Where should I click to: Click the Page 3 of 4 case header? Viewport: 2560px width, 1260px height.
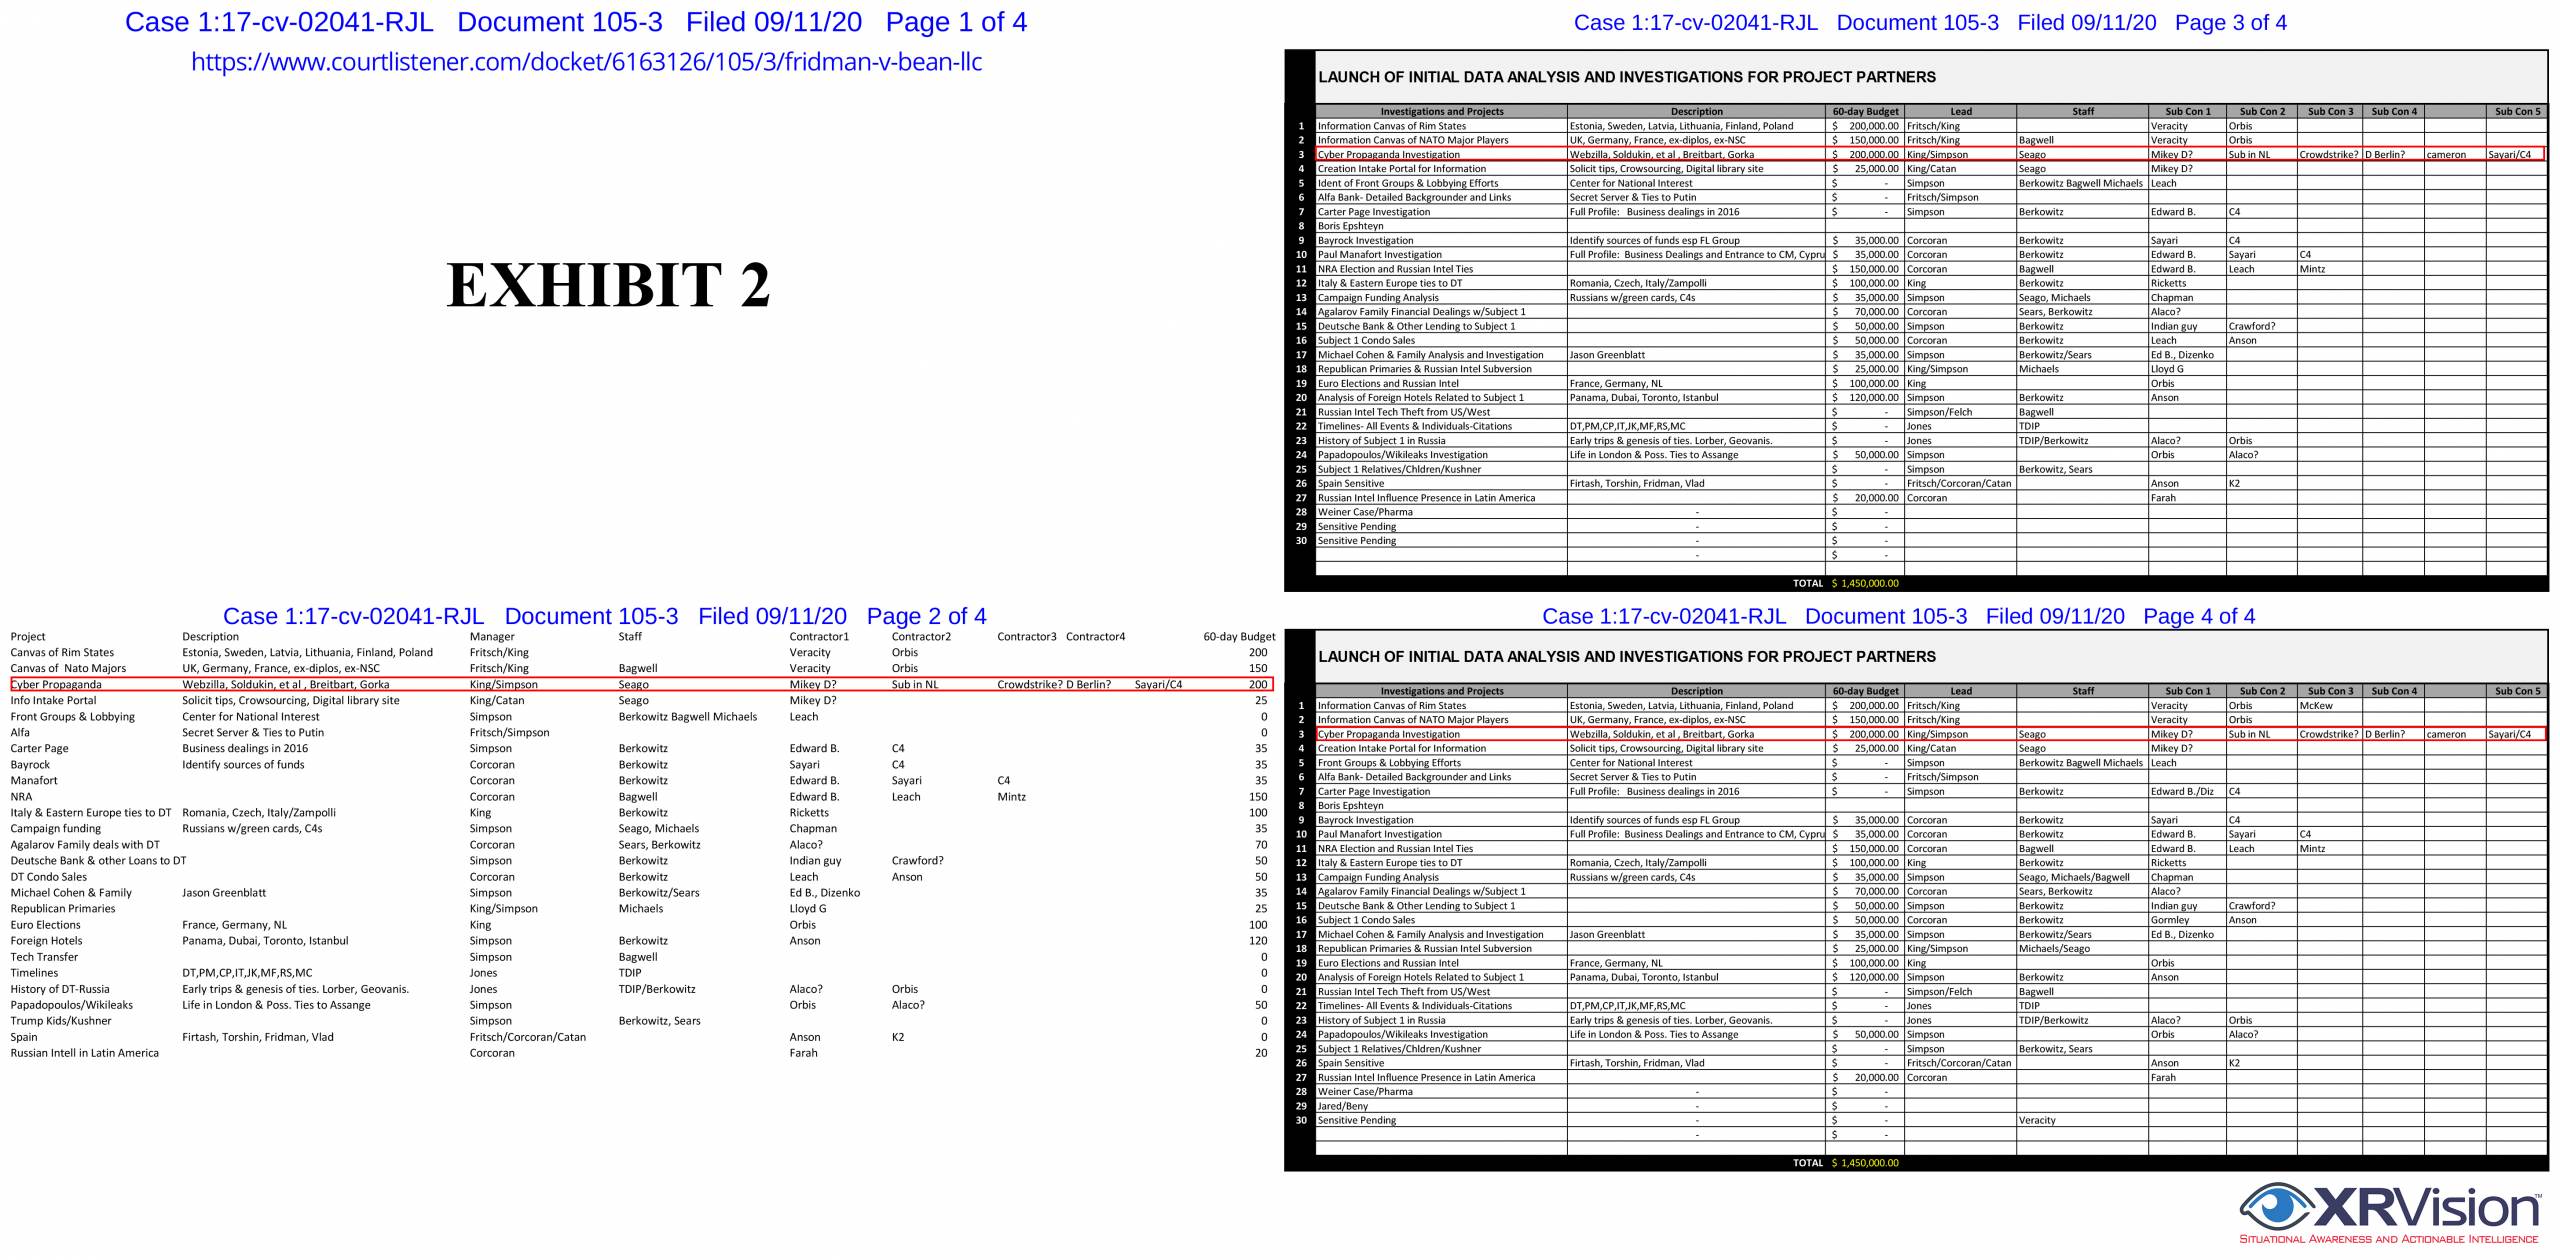1930,22
